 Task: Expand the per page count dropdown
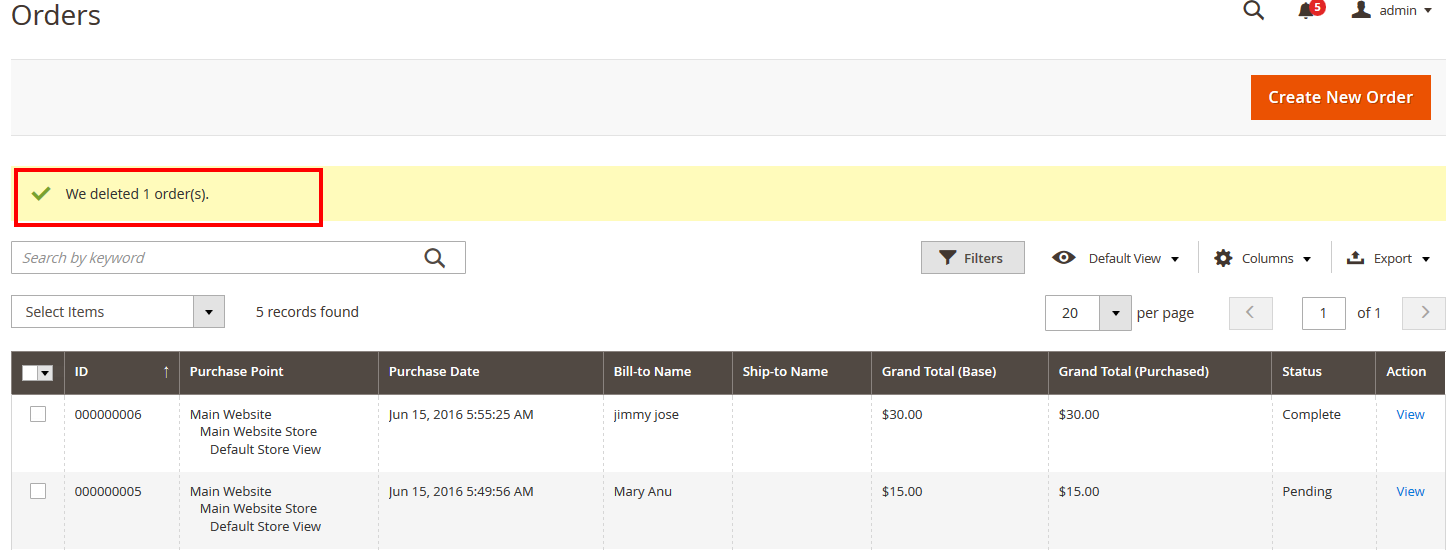coord(1115,313)
